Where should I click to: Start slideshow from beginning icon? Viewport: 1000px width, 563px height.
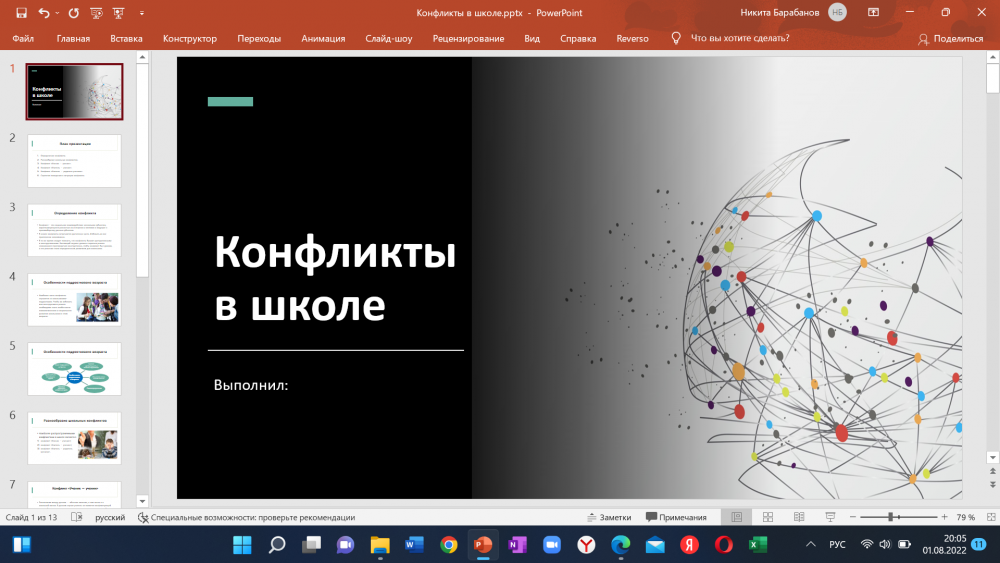96,13
